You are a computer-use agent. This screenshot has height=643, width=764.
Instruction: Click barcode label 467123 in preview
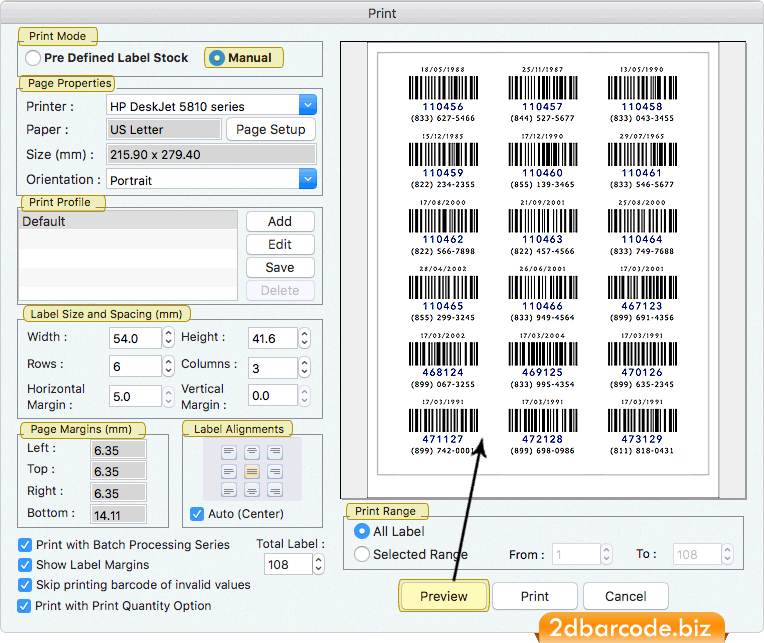642,294
